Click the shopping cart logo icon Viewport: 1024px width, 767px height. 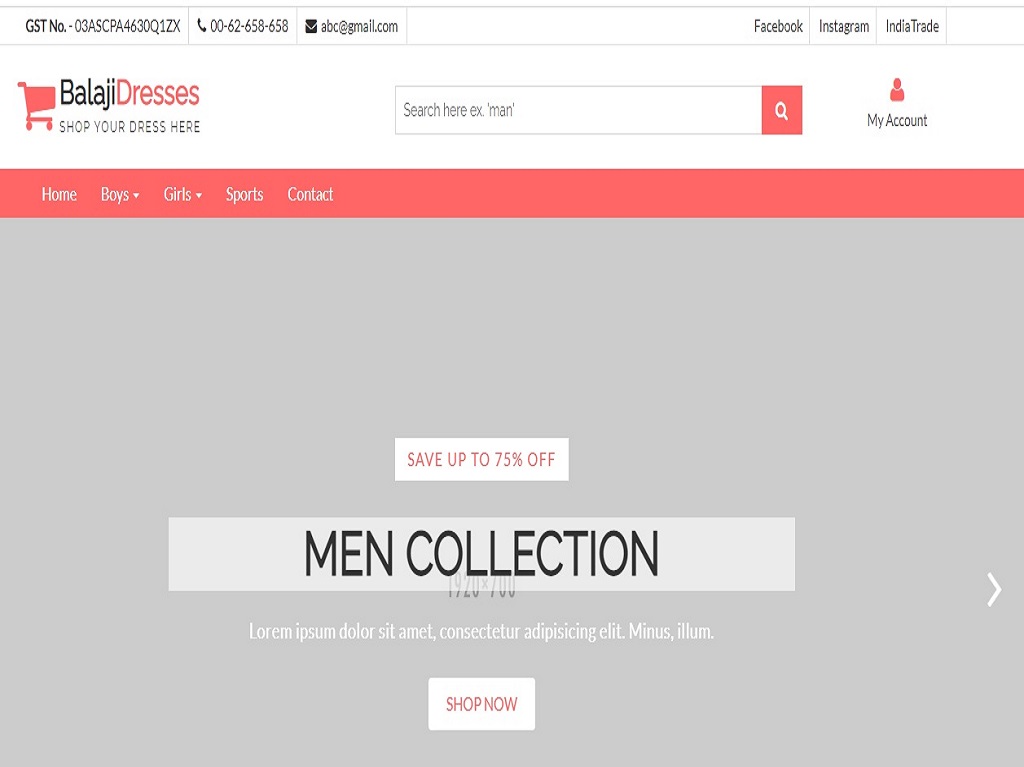(36, 106)
